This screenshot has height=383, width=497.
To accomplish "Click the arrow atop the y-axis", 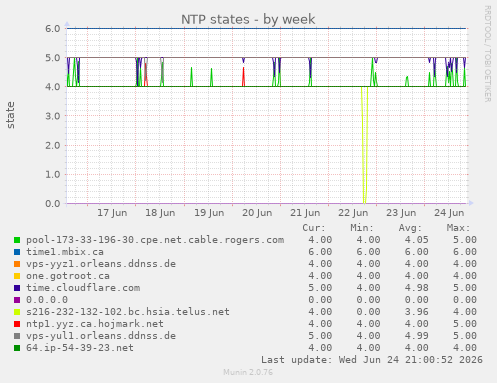I will tap(67, 24).
